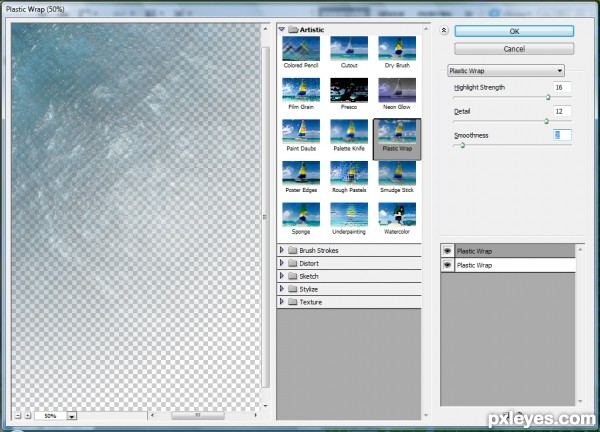
Task: Pick the Smudge Stick filter thumbnail
Action: click(x=397, y=173)
